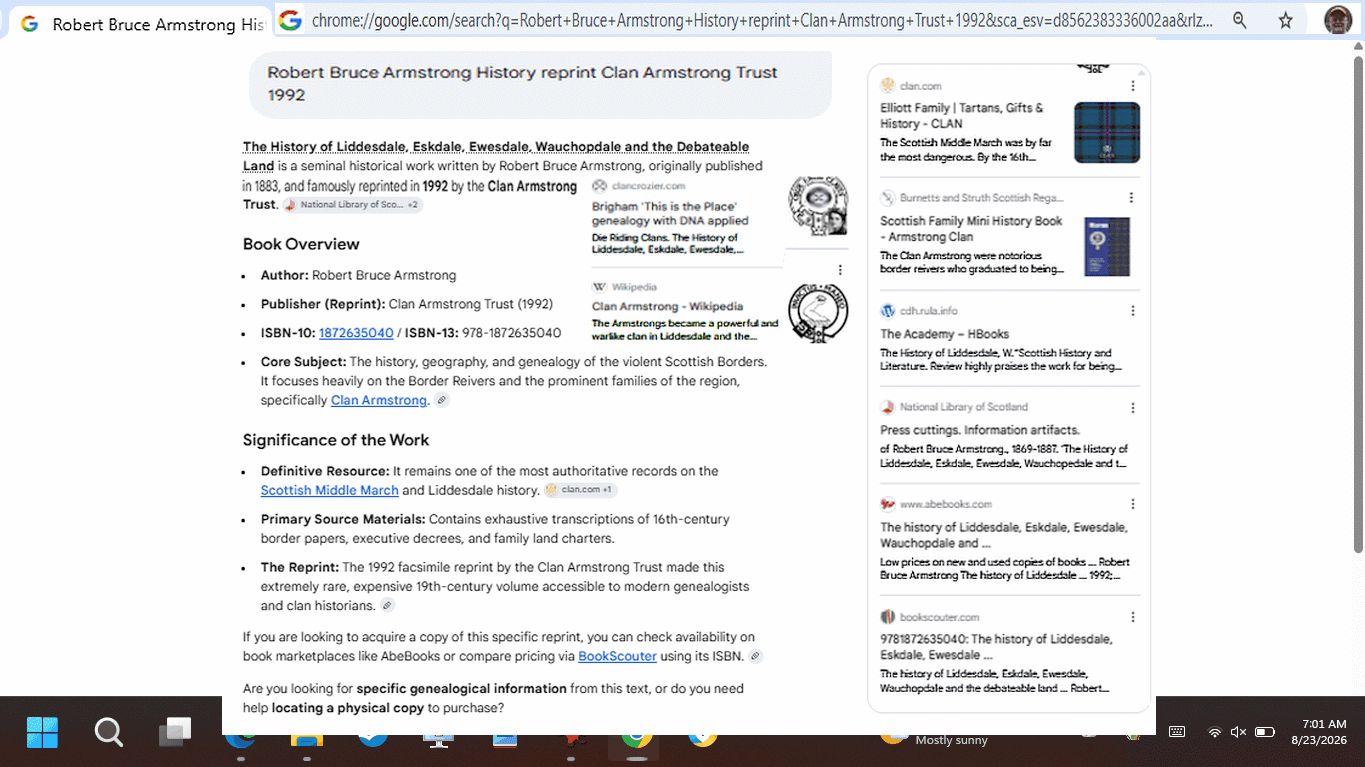Click the Google favicon in the browser tab
Viewport: 1365px width, 767px height.
(x=30, y=24)
